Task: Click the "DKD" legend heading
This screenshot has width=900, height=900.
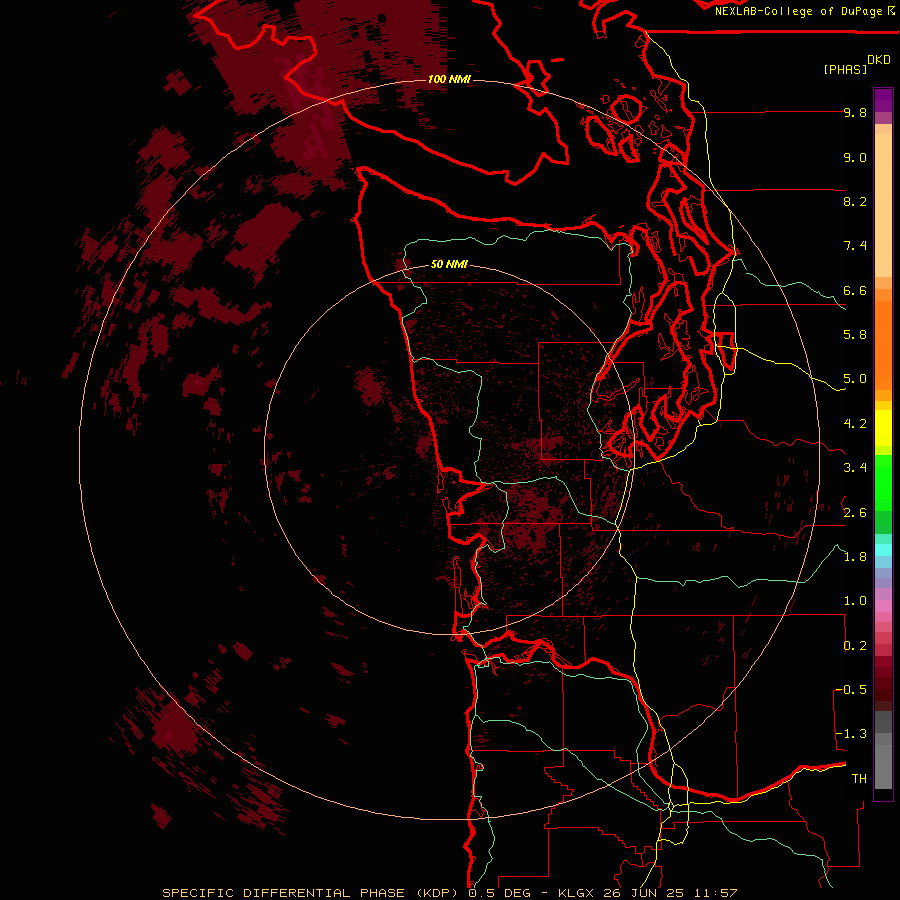Action: tap(879, 60)
